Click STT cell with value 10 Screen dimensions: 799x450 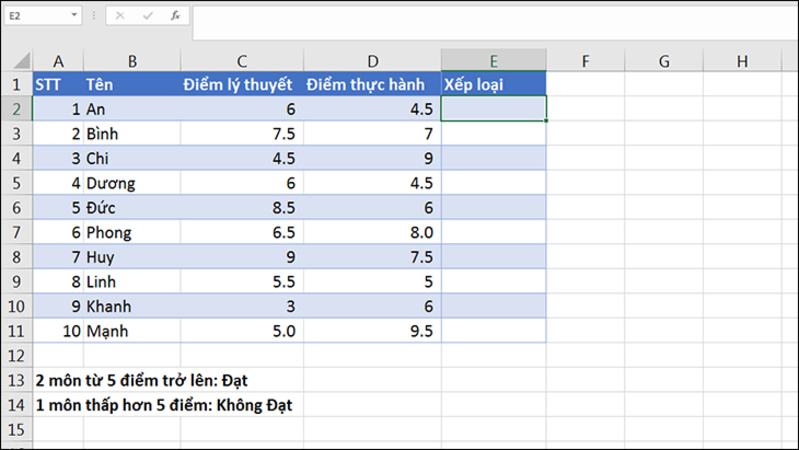click(58, 331)
